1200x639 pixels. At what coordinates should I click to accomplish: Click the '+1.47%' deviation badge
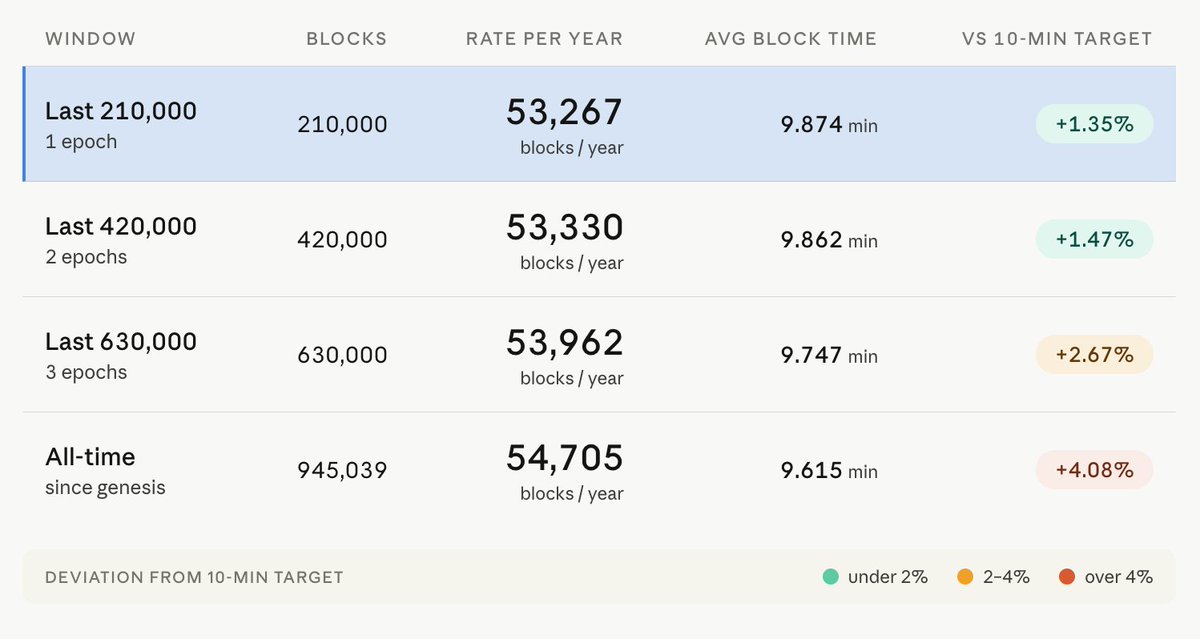pyautogui.click(x=1094, y=240)
